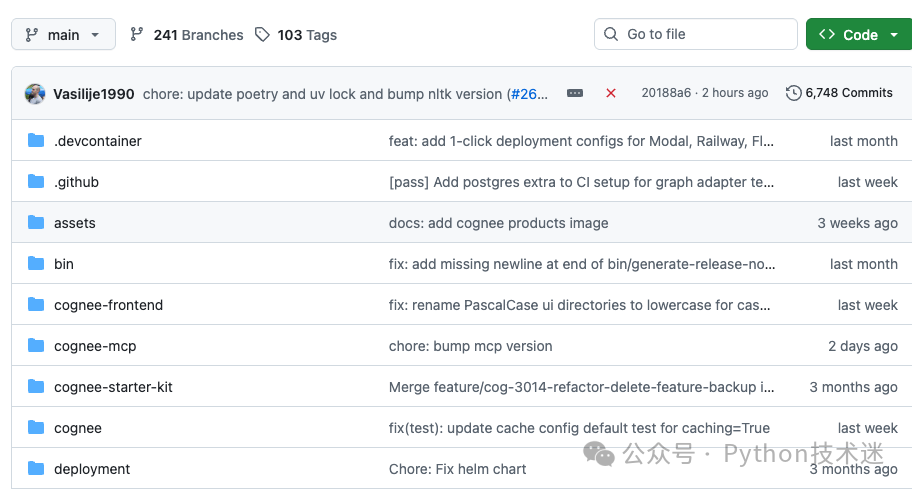This screenshot has height=489, width=912.
Task: Click 'last week' in .github row
Action: pyautogui.click(x=868, y=182)
